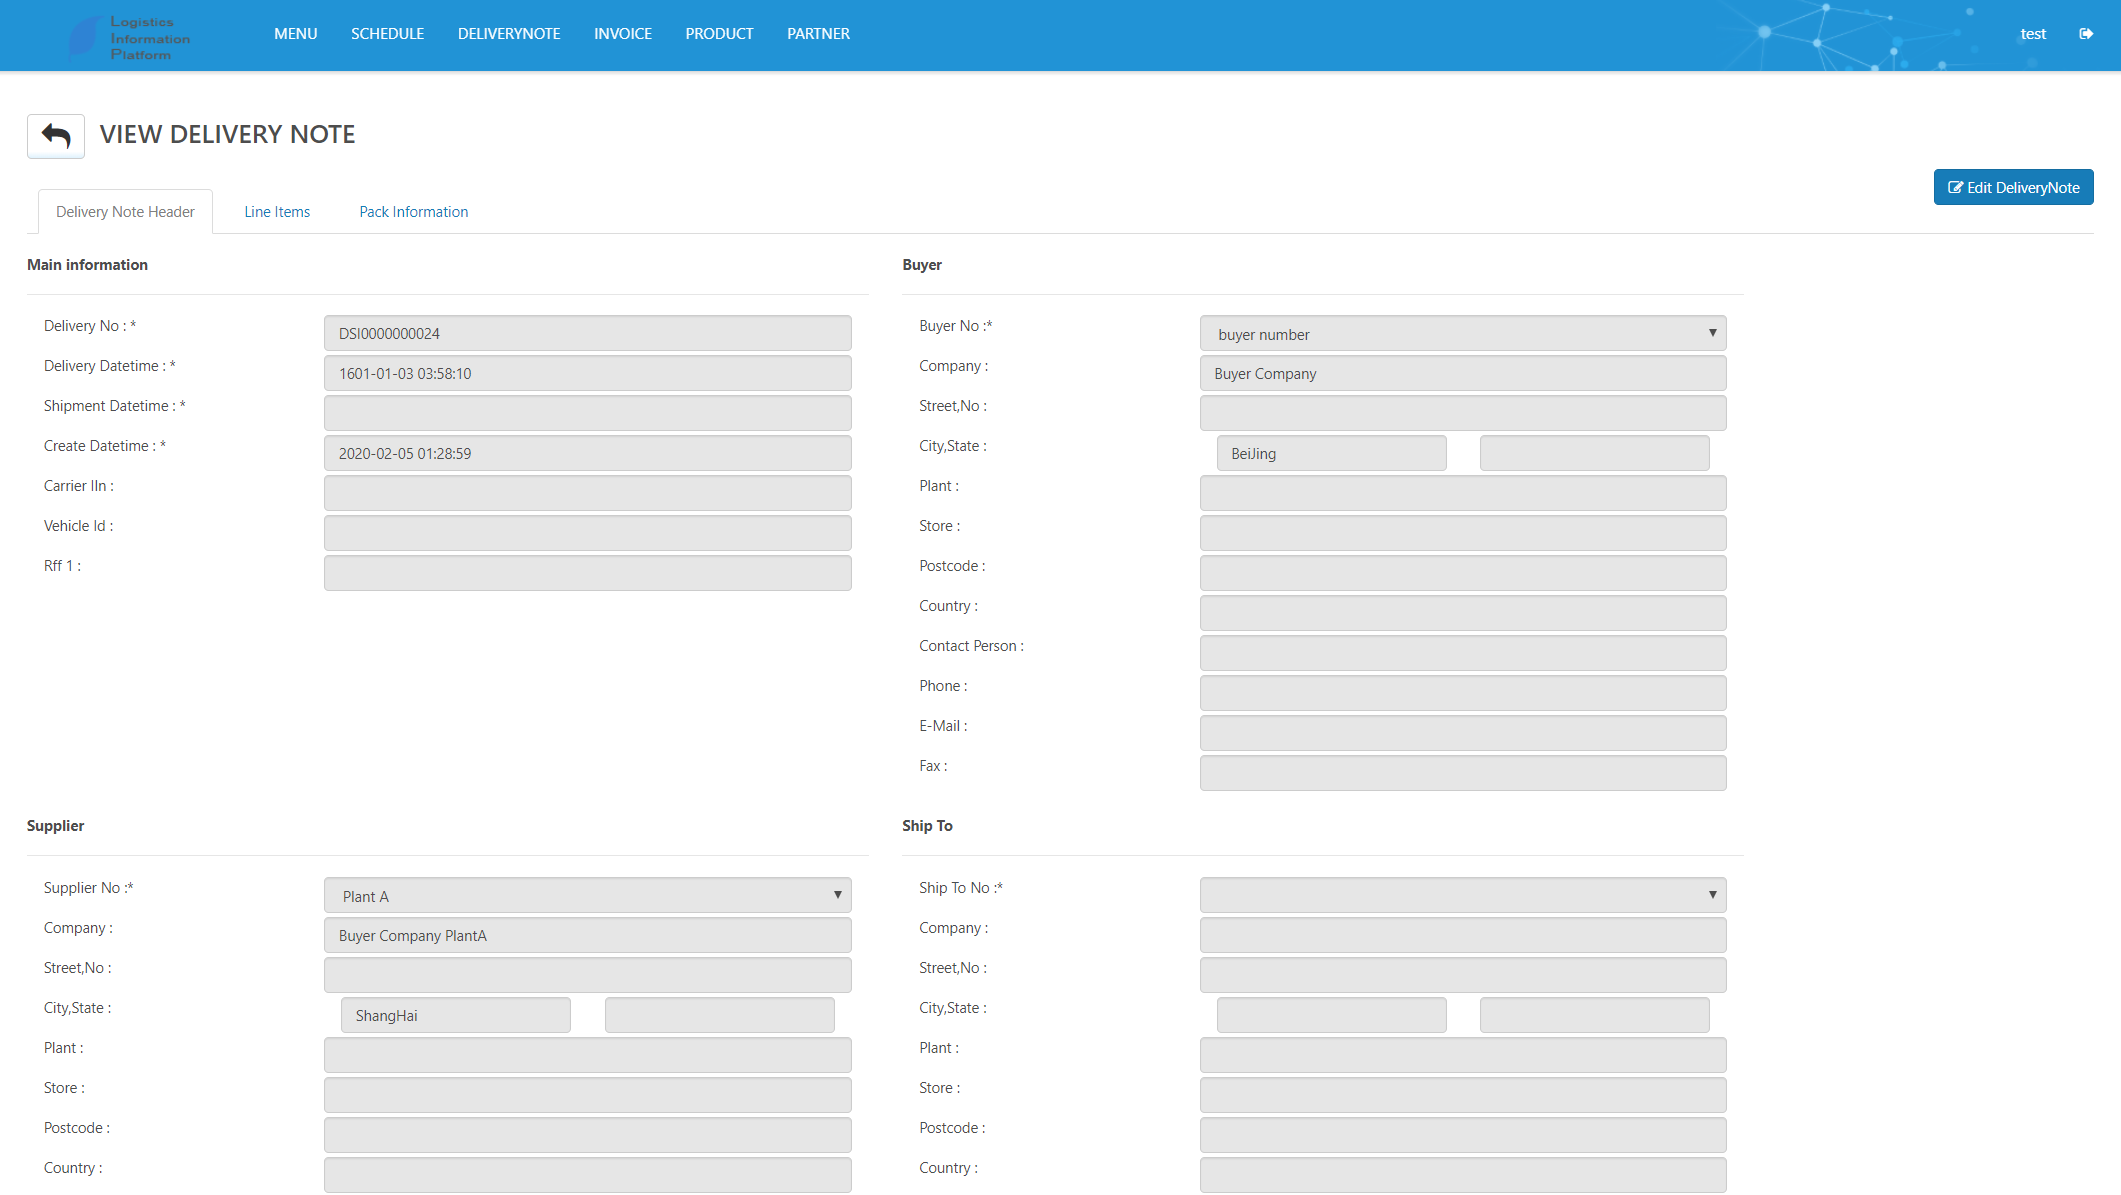
Task: Expand the Buyer No dropdown
Action: coord(1463,334)
